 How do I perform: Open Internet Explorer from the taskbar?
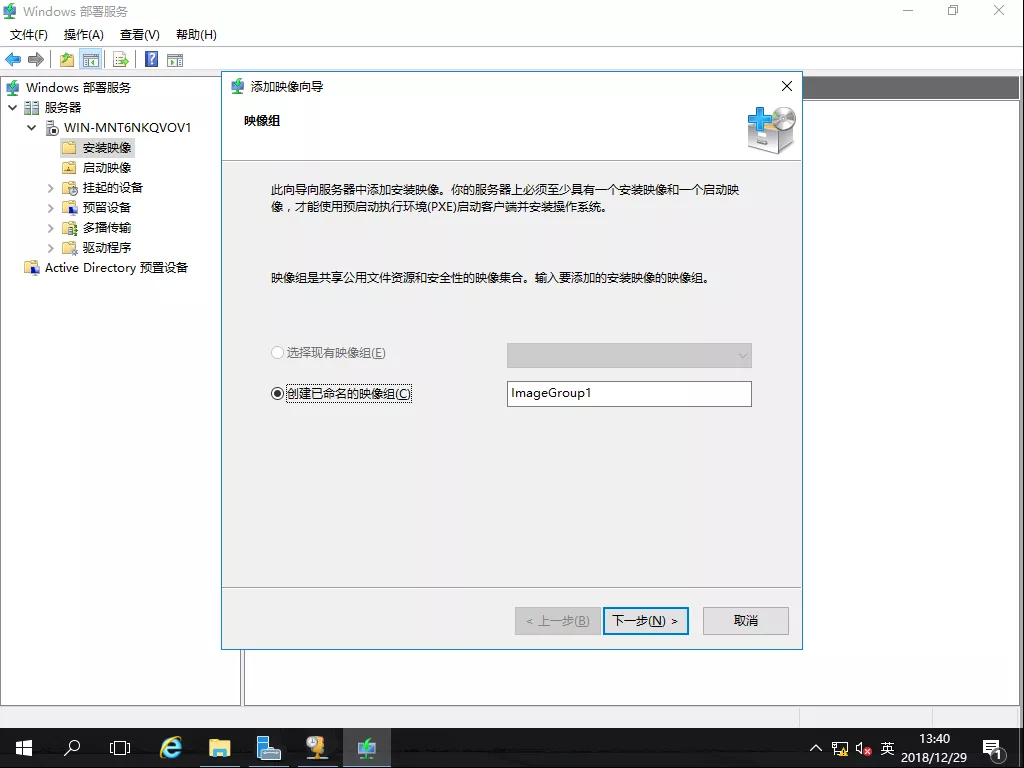pyautogui.click(x=172, y=747)
